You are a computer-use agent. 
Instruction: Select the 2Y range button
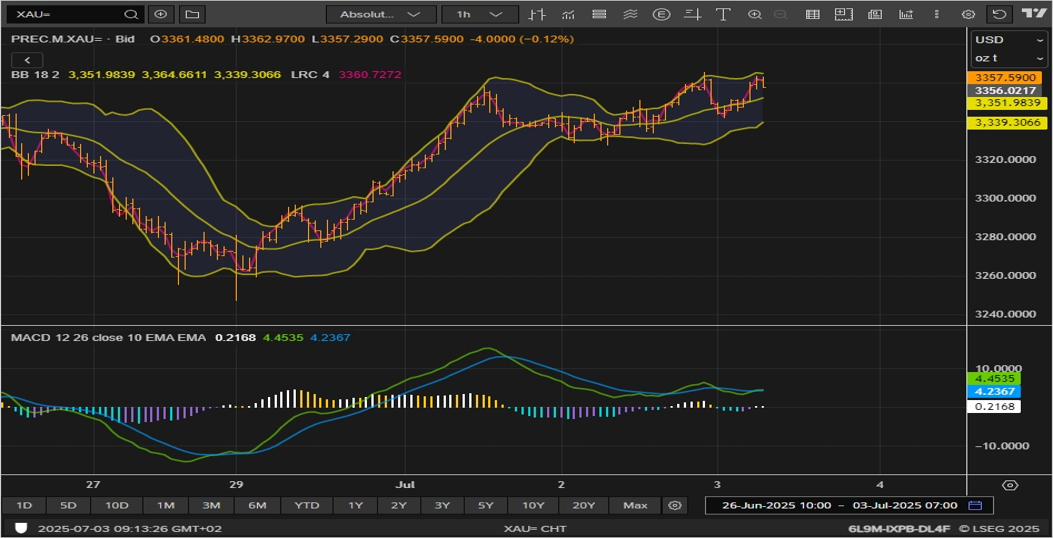coord(399,505)
